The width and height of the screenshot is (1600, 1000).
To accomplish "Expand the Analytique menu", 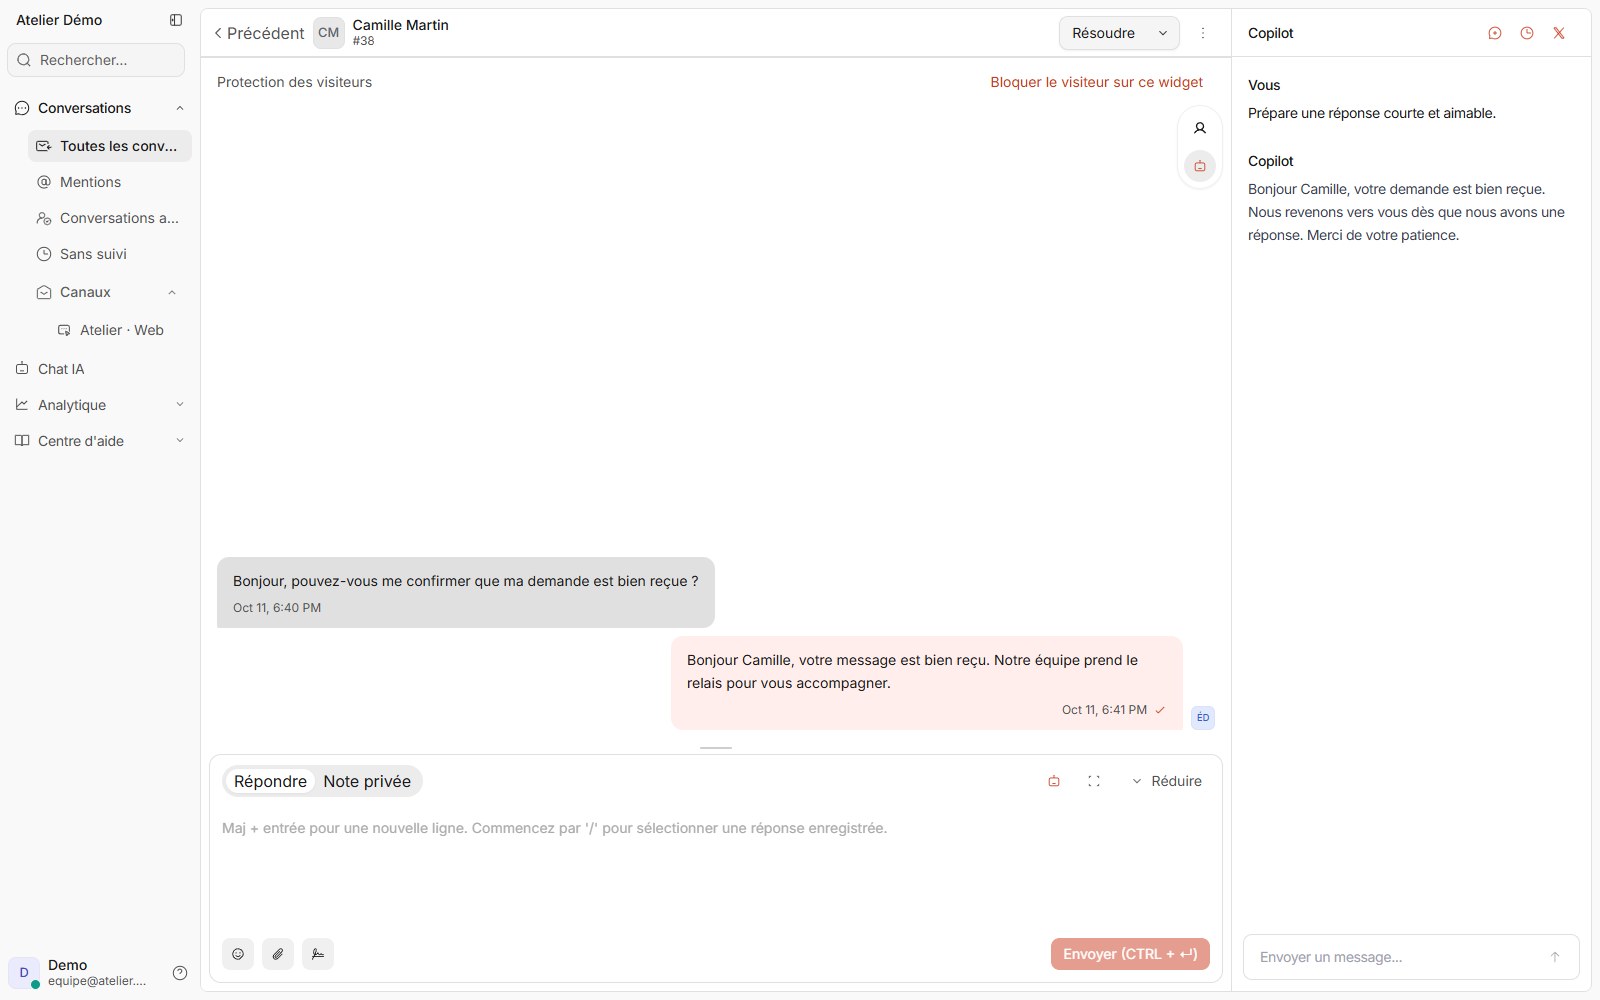I will click(x=99, y=405).
